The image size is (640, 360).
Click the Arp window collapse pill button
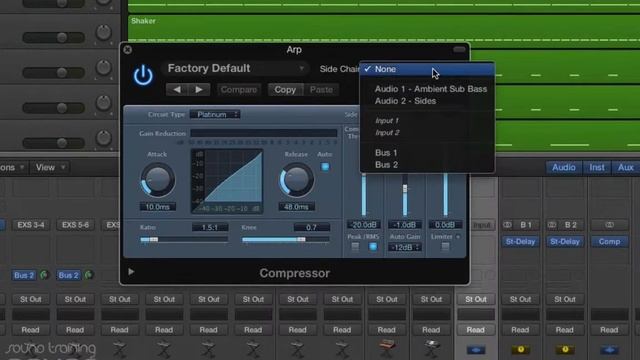pyautogui.click(x=459, y=49)
